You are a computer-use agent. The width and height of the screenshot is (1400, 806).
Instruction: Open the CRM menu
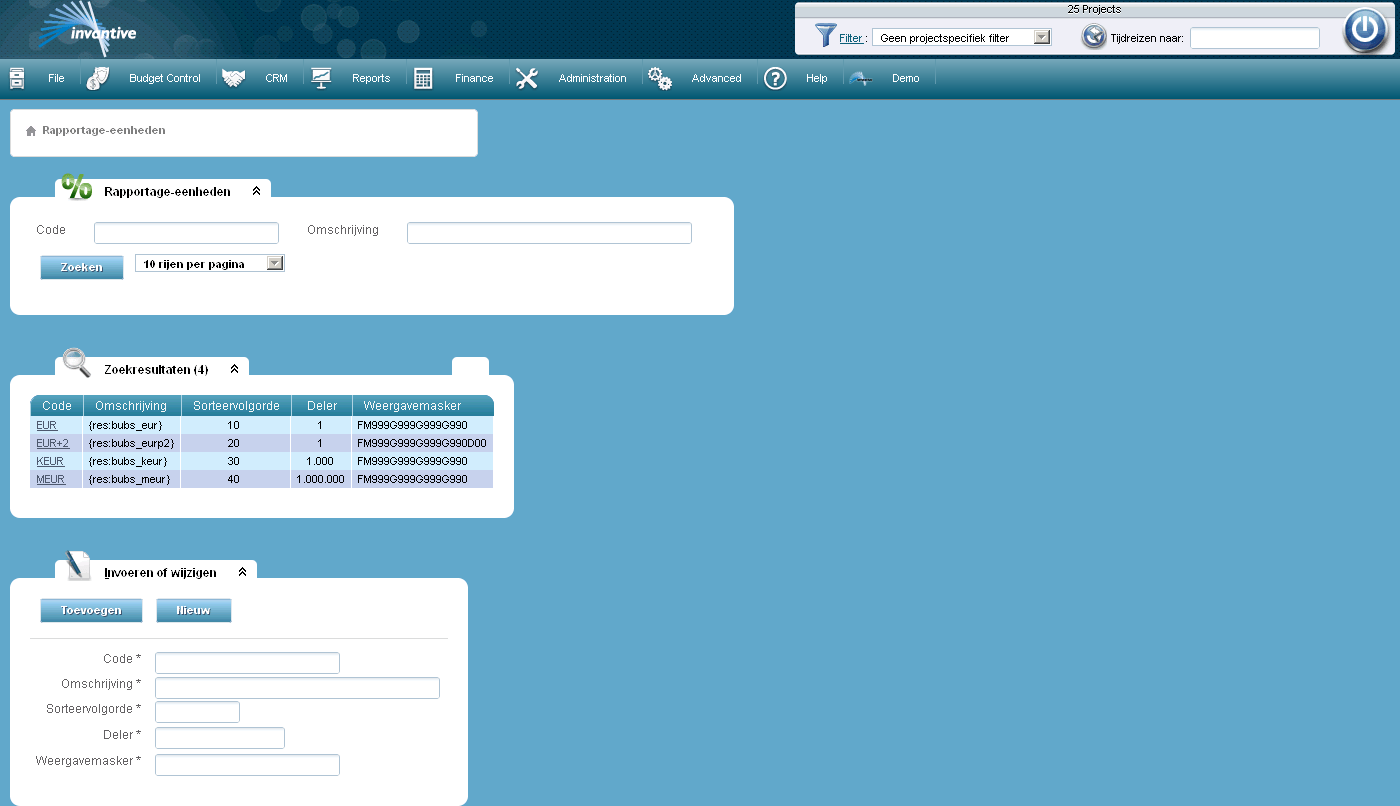[276, 78]
